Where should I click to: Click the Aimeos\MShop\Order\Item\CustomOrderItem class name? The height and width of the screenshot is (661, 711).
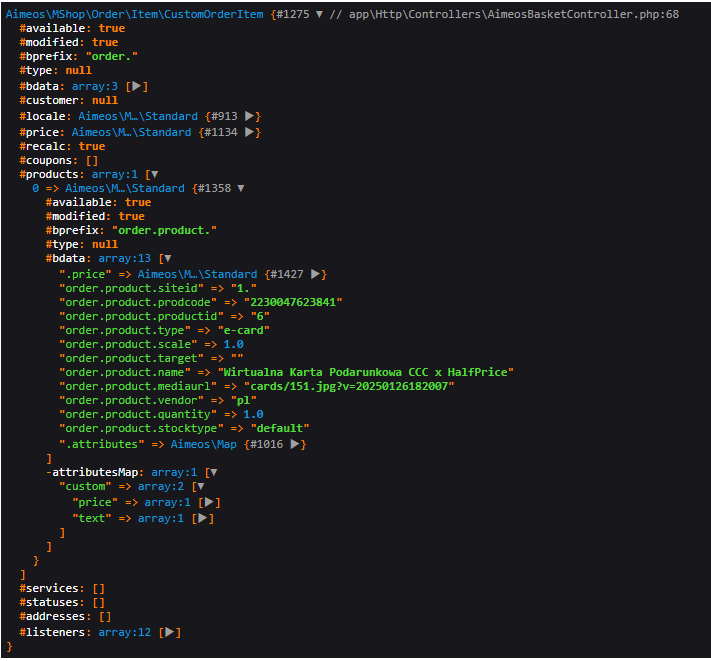click(135, 15)
